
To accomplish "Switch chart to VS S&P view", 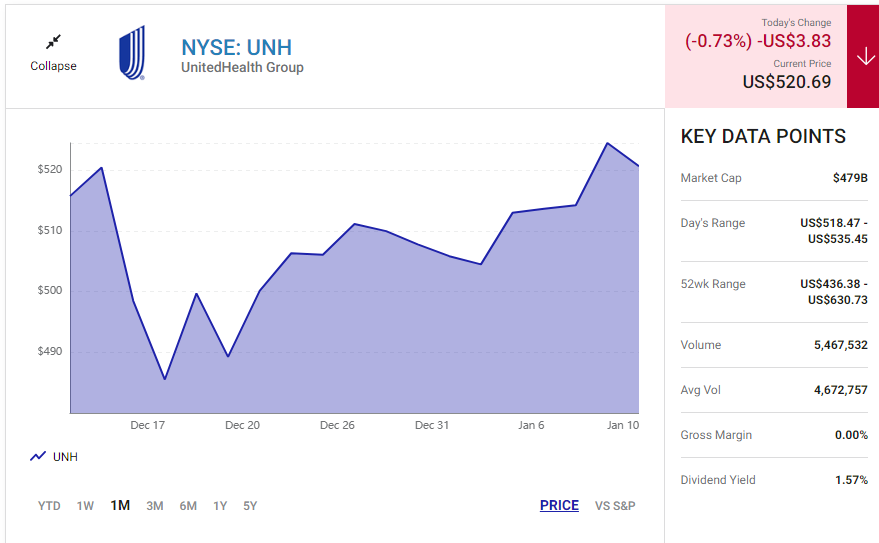I will tap(615, 506).
